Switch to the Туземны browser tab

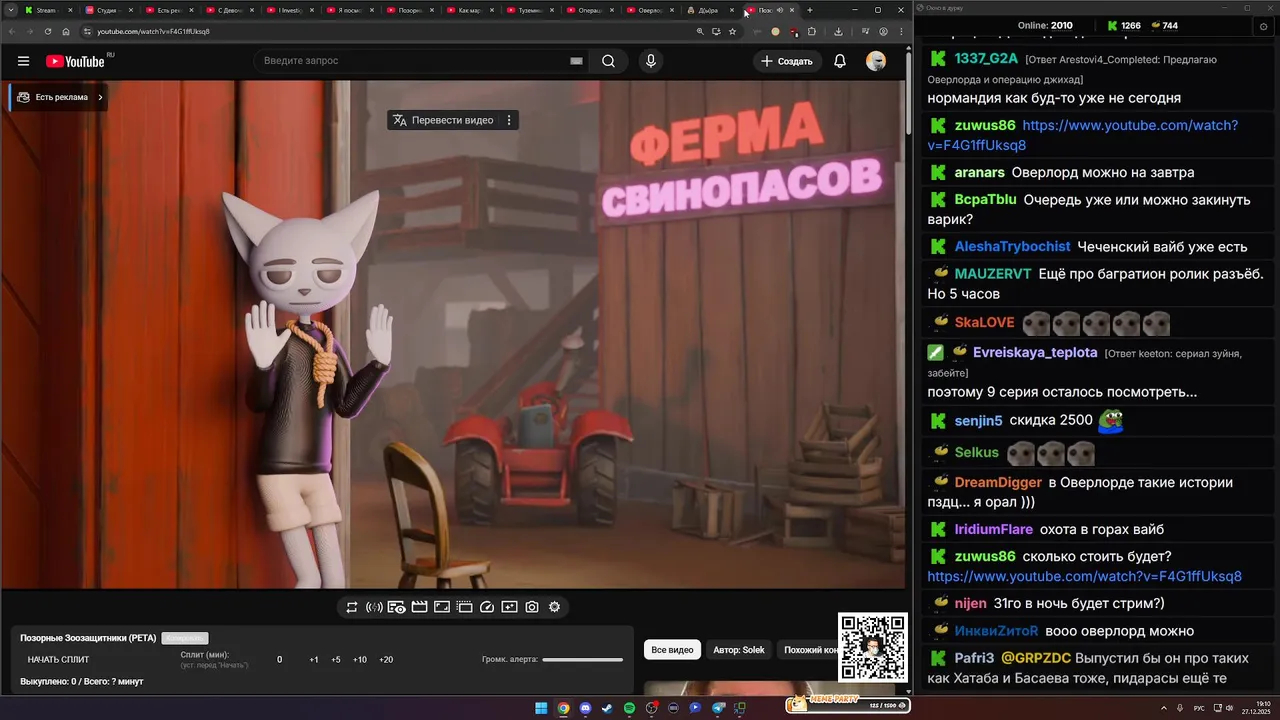point(530,10)
